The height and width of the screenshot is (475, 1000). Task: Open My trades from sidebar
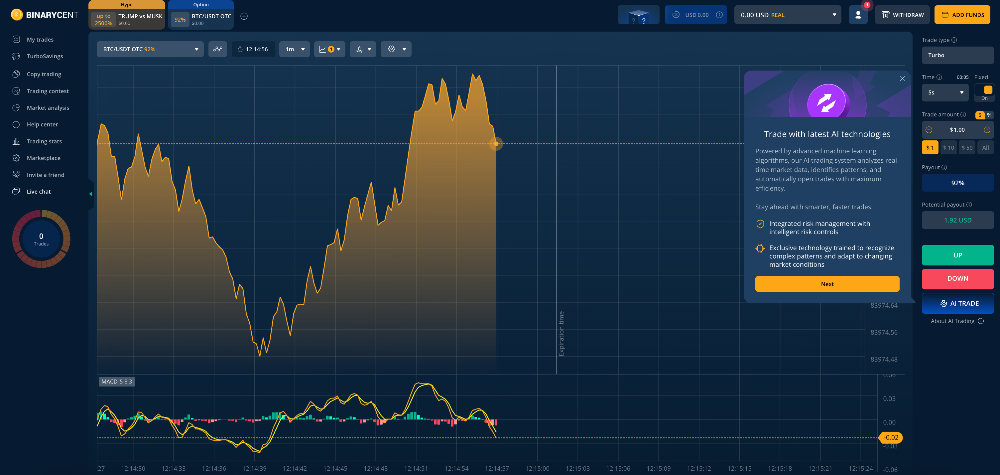coord(40,38)
